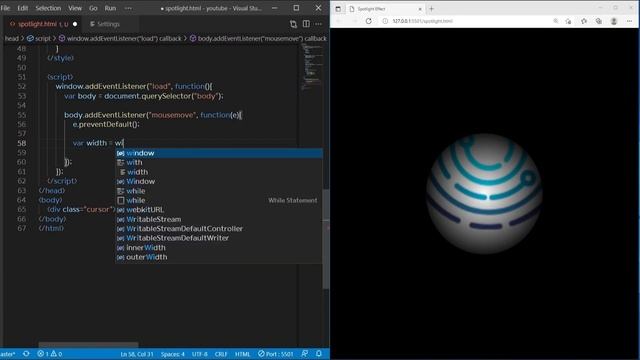640x360 pixels.
Task: Open the browser profile icon
Action: (x=614, y=21)
